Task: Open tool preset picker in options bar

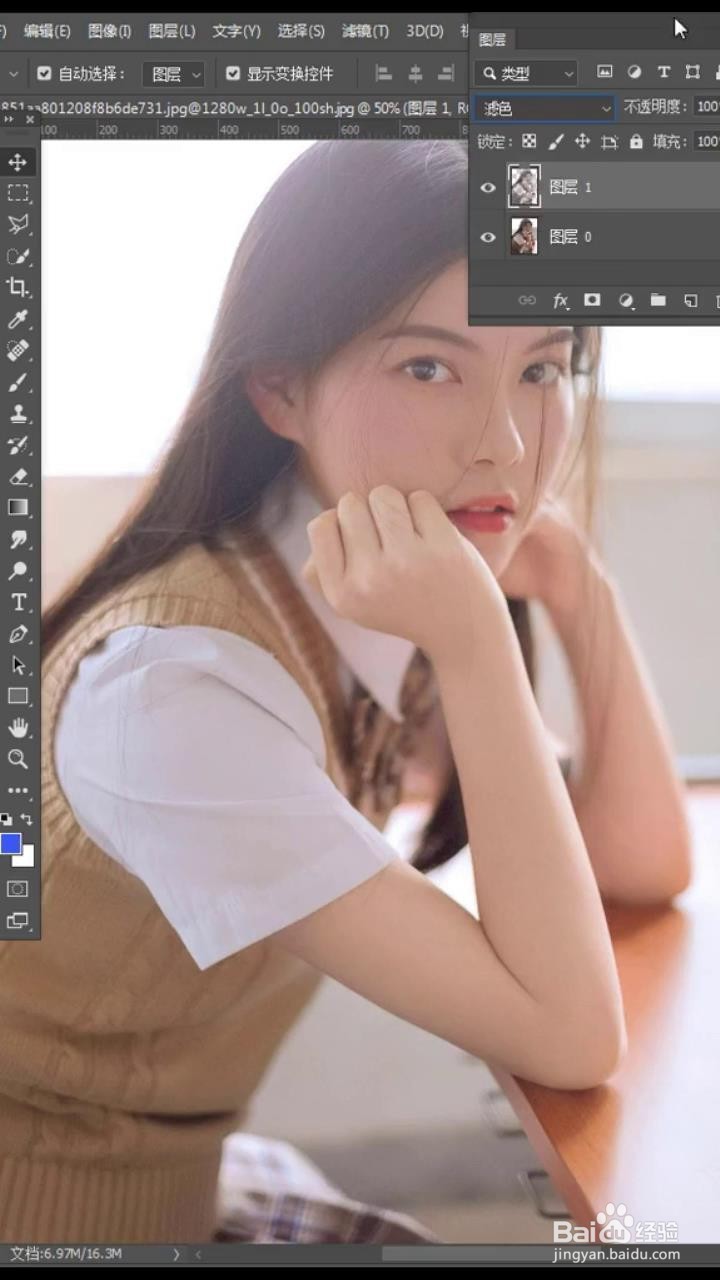Action: pos(13,74)
